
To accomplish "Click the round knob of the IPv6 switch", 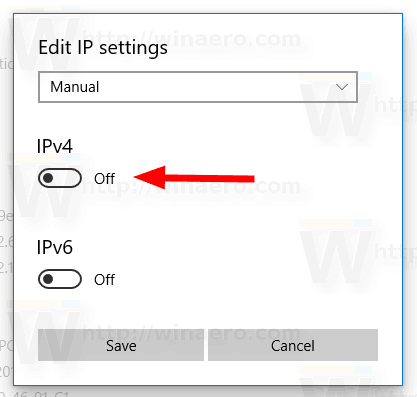I will point(48,279).
